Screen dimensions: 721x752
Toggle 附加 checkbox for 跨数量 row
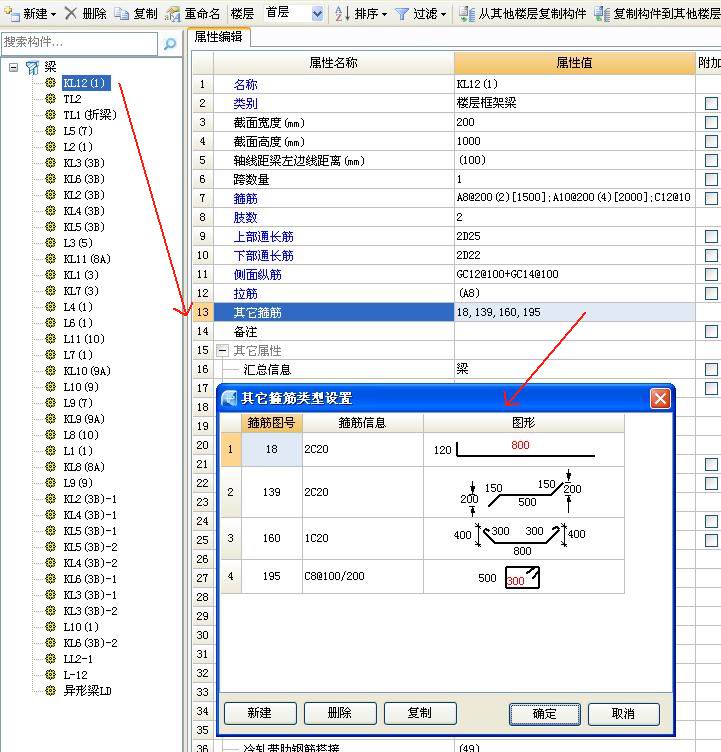coord(711,179)
